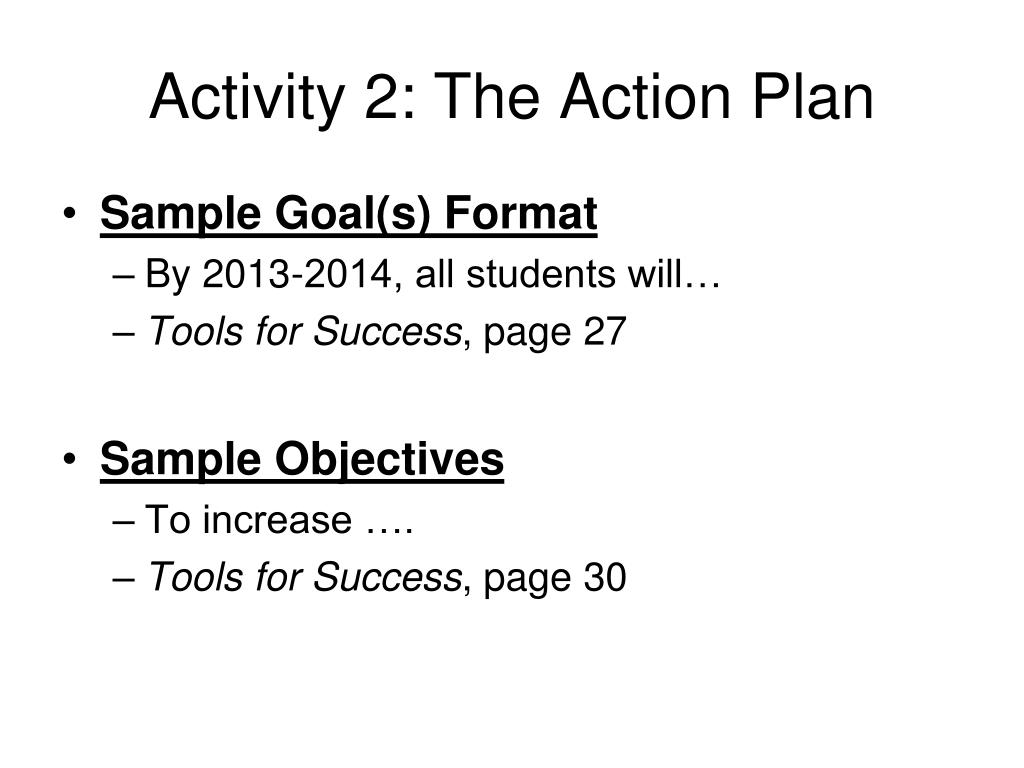Click the bullet dot before Sample Objectives
The height and width of the screenshot is (768, 1024).
coord(70,459)
